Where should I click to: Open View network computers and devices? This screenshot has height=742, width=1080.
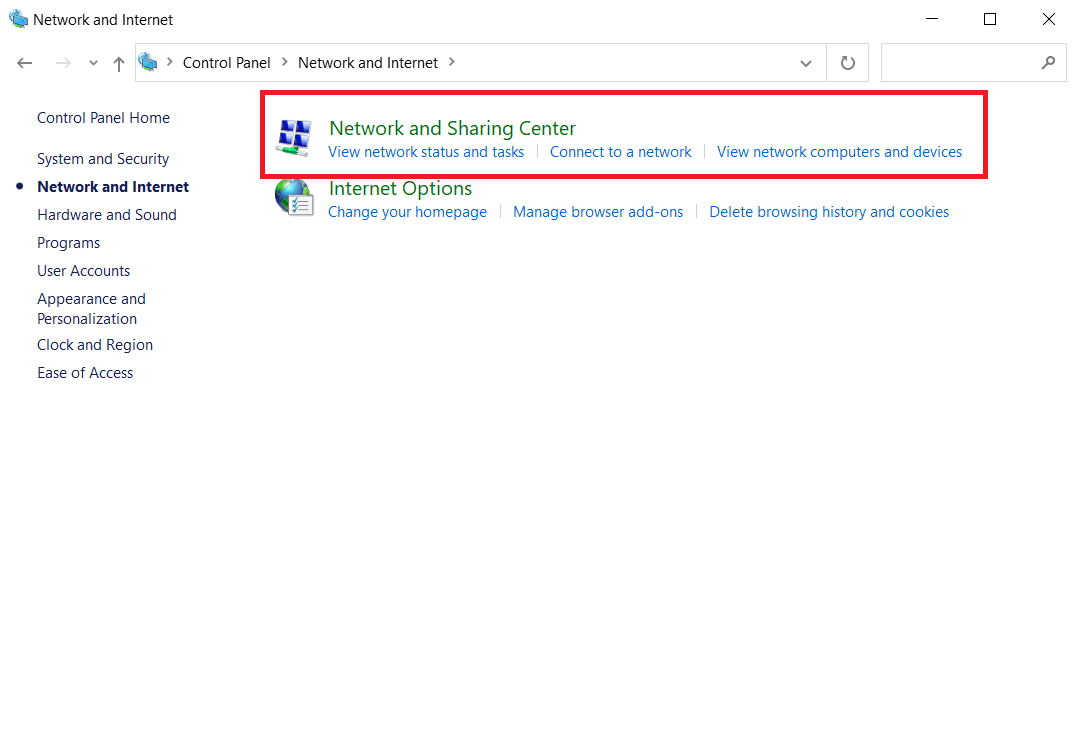click(839, 152)
